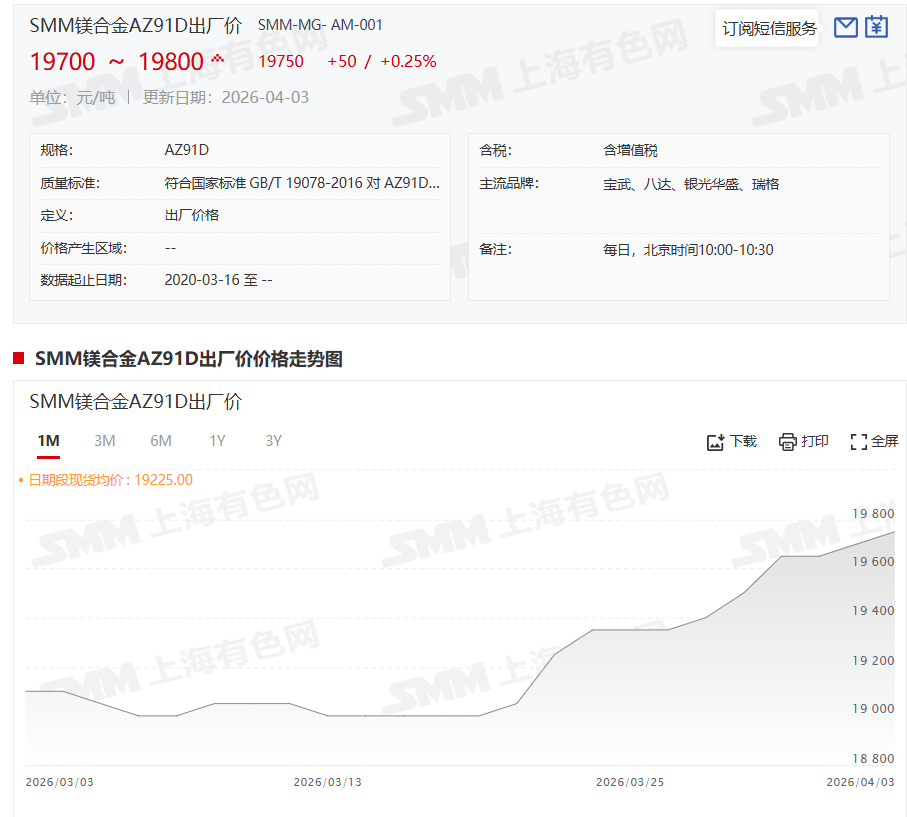Click the 2026/03/25 date on chart axis
This screenshot has width=907, height=817.
coord(630,782)
